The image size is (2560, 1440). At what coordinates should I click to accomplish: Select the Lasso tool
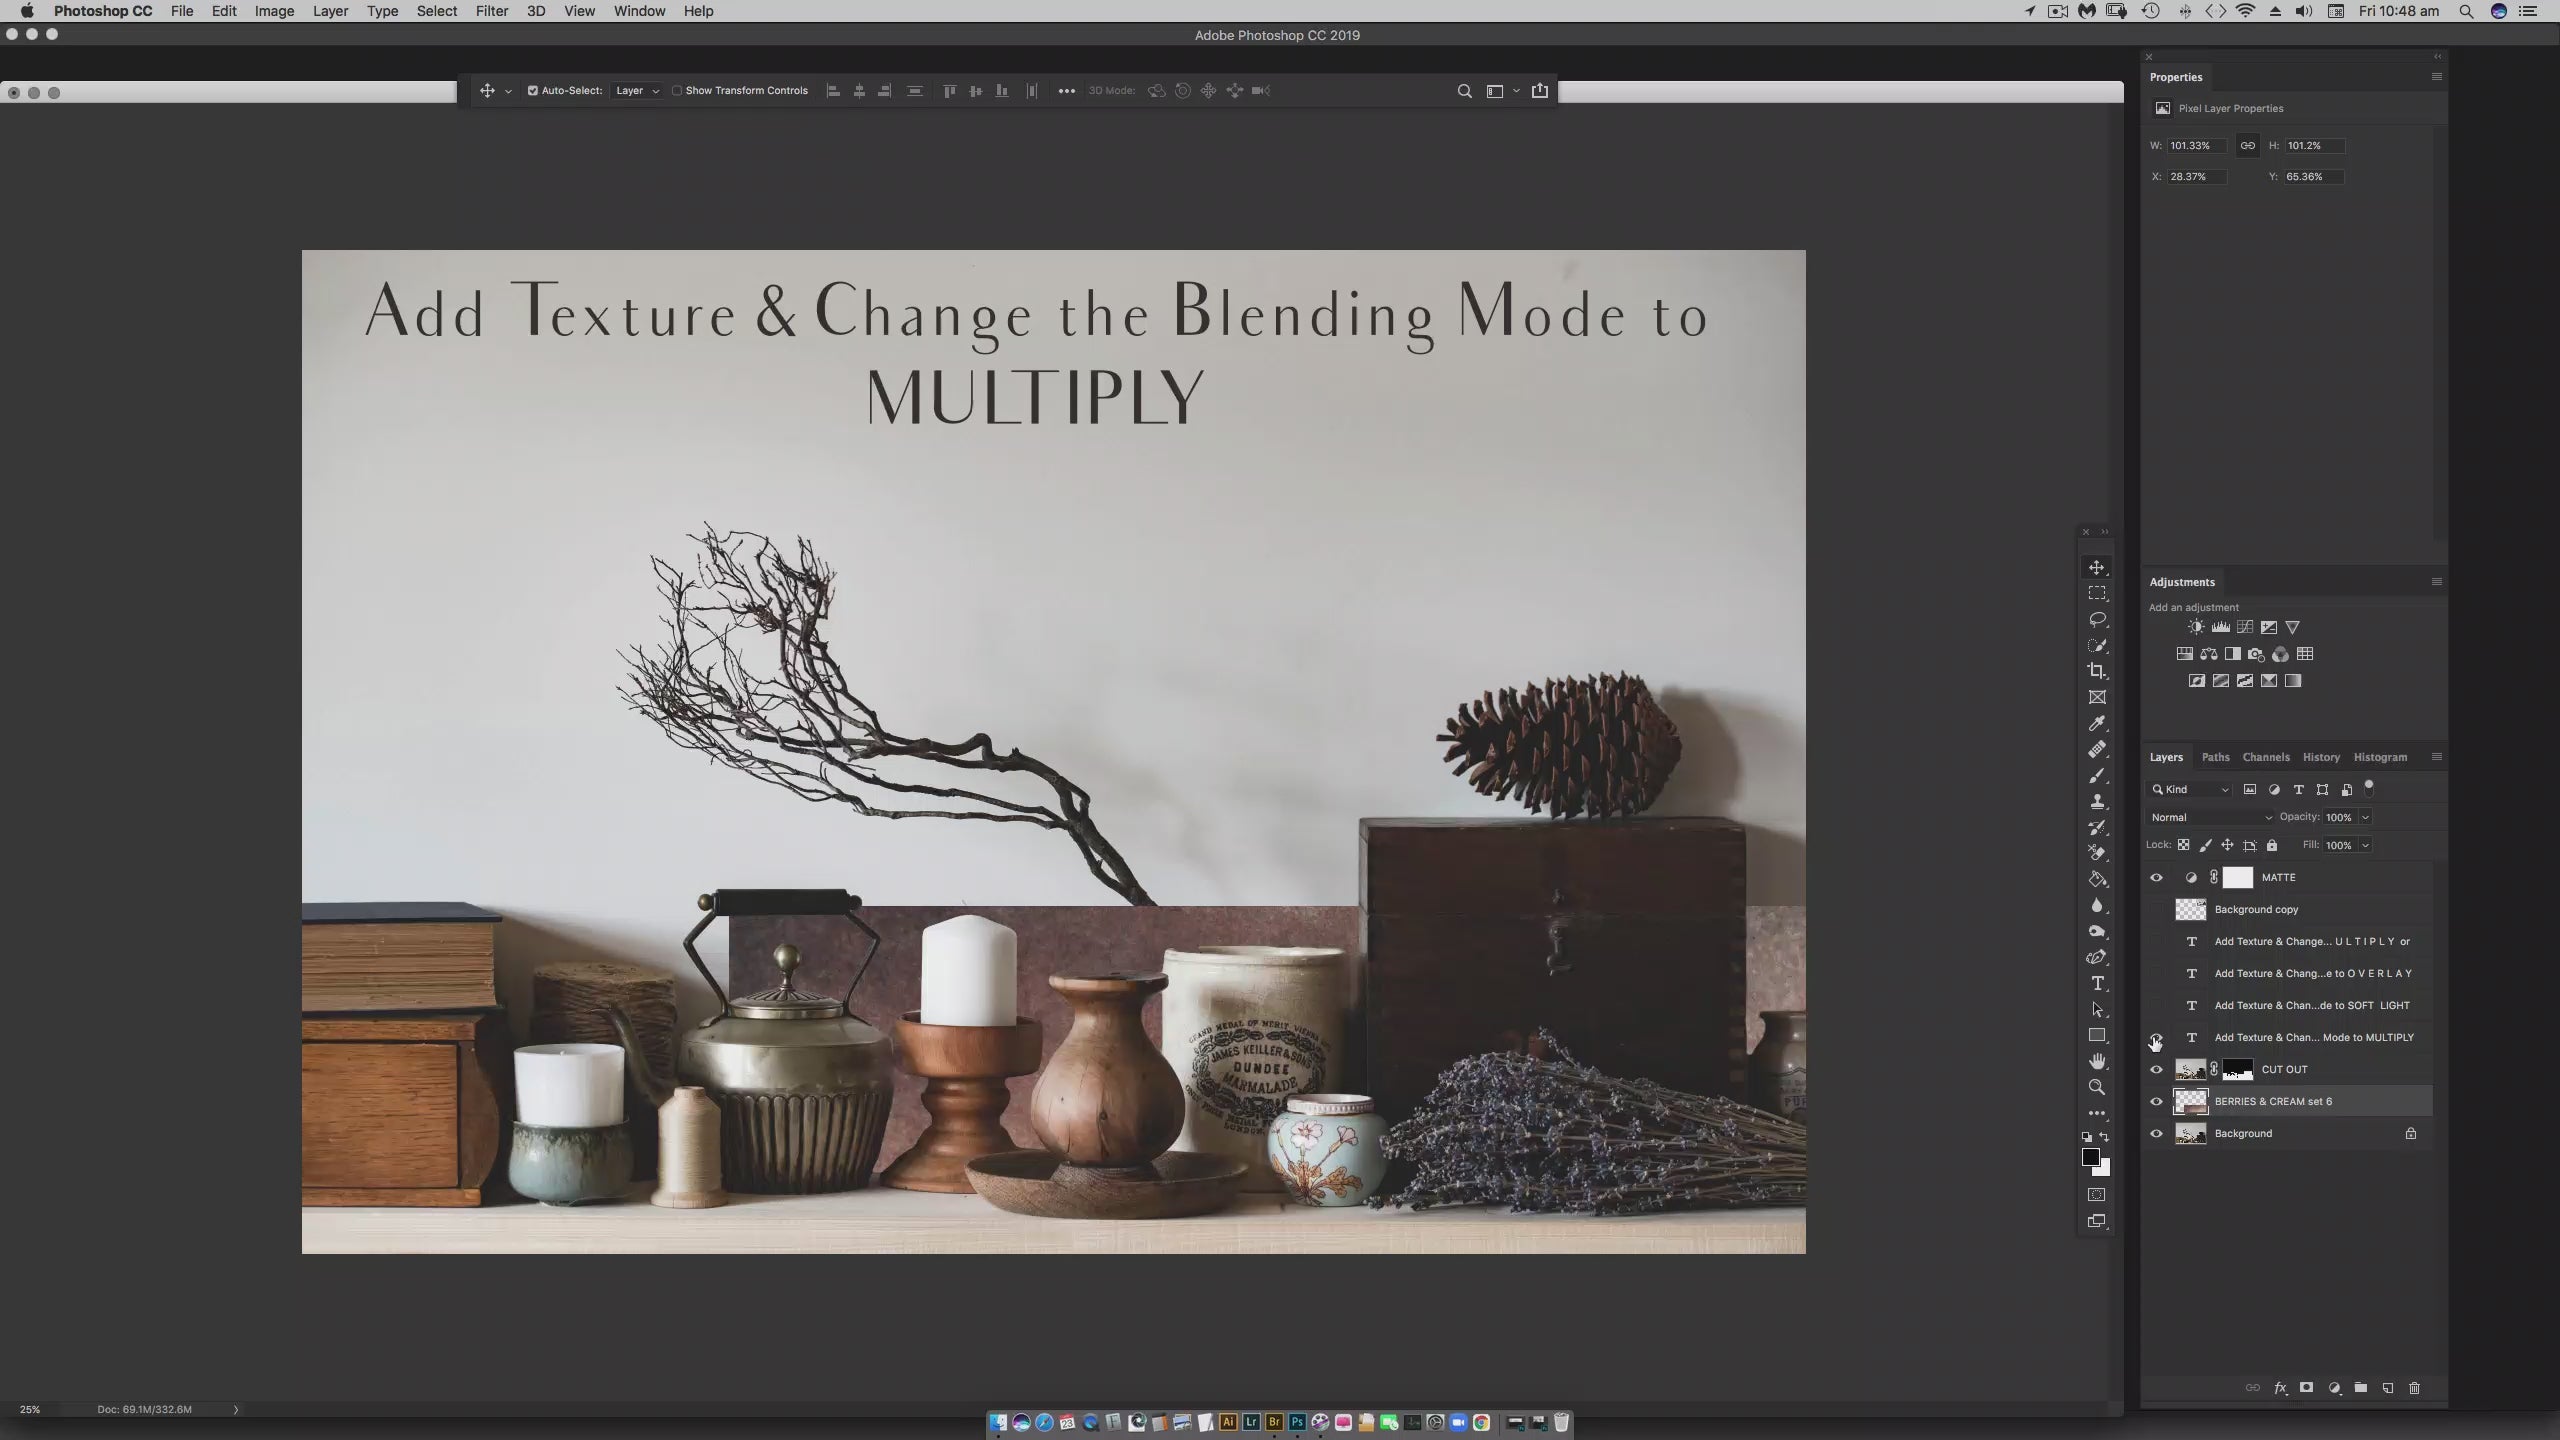pos(2097,619)
